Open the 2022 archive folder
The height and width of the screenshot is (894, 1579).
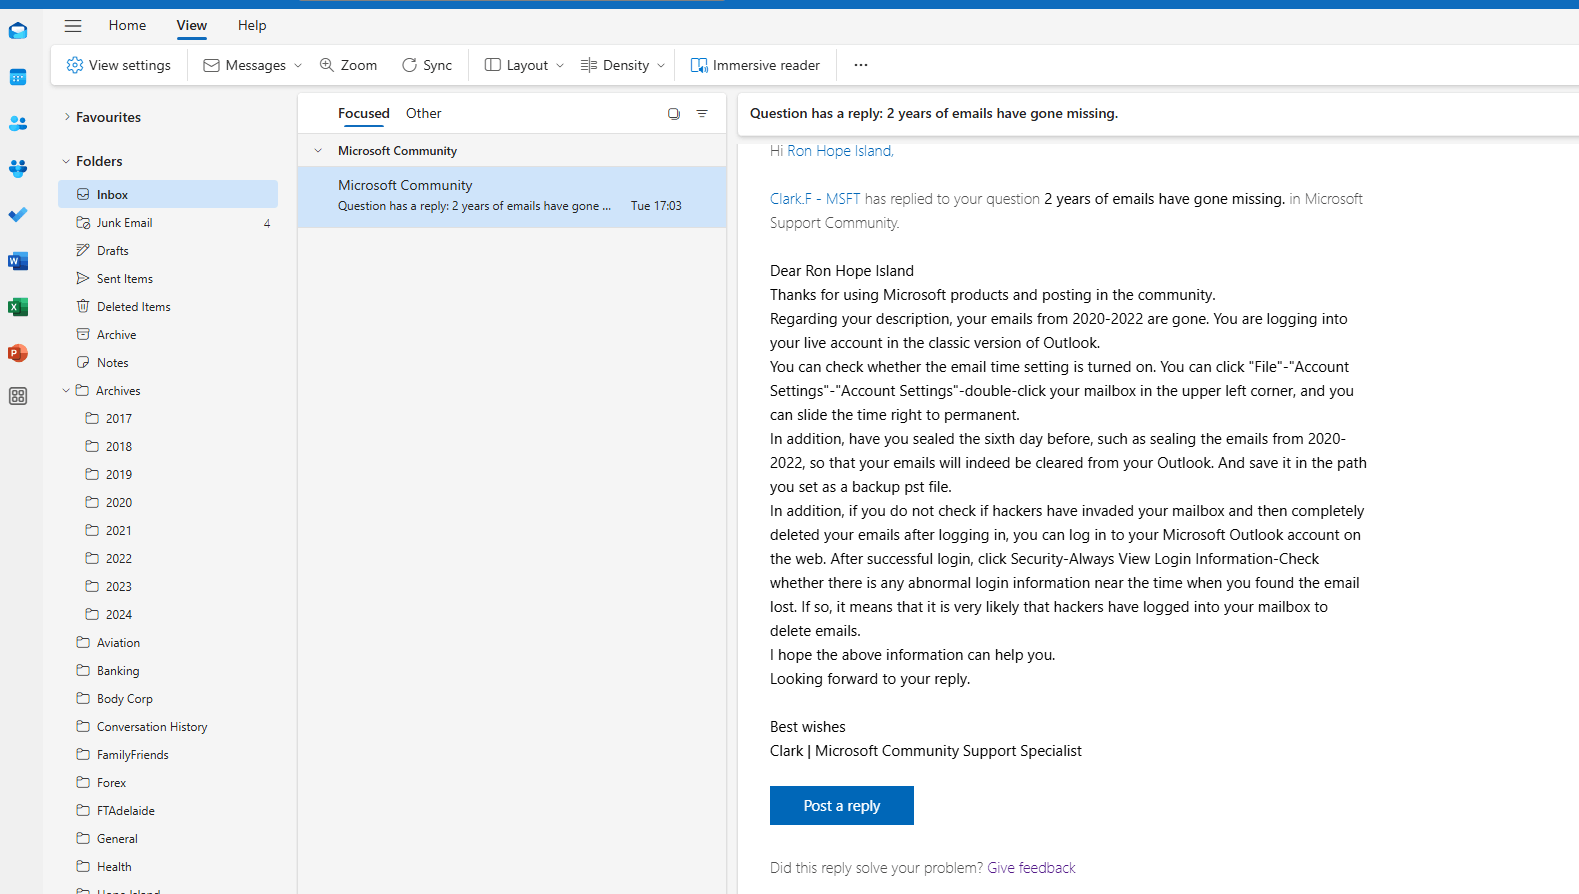click(168, 559)
